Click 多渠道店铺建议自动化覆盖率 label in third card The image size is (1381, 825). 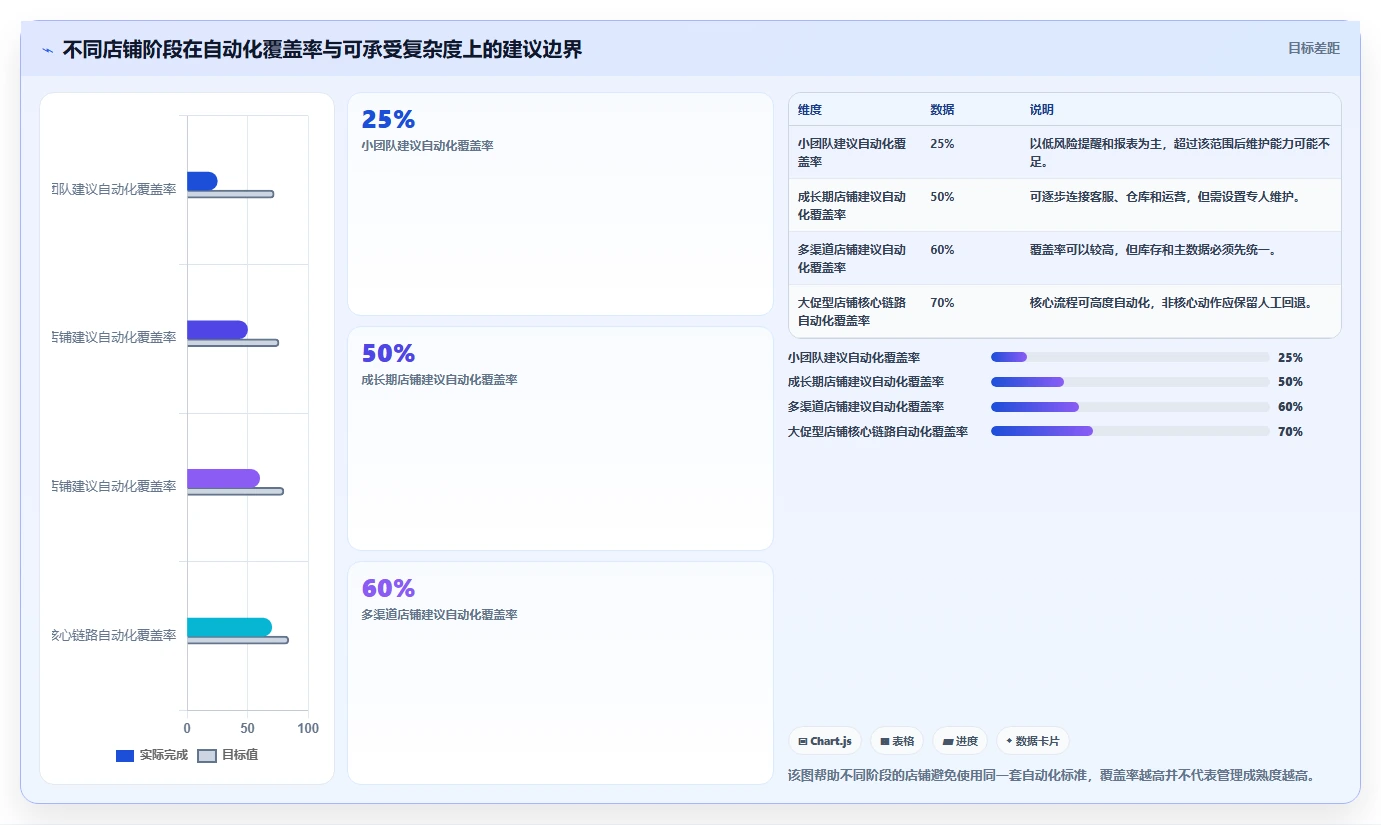(439, 615)
